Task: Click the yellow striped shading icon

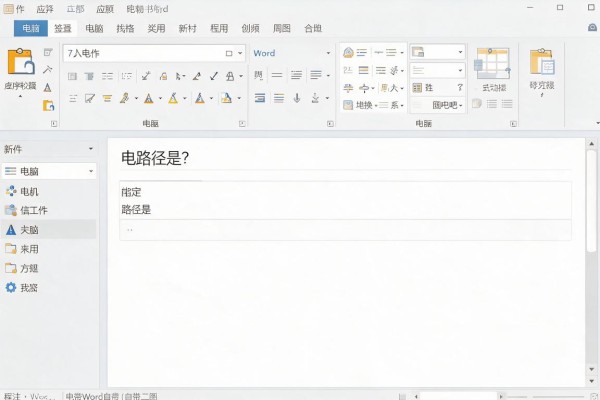Action: point(364,70)
